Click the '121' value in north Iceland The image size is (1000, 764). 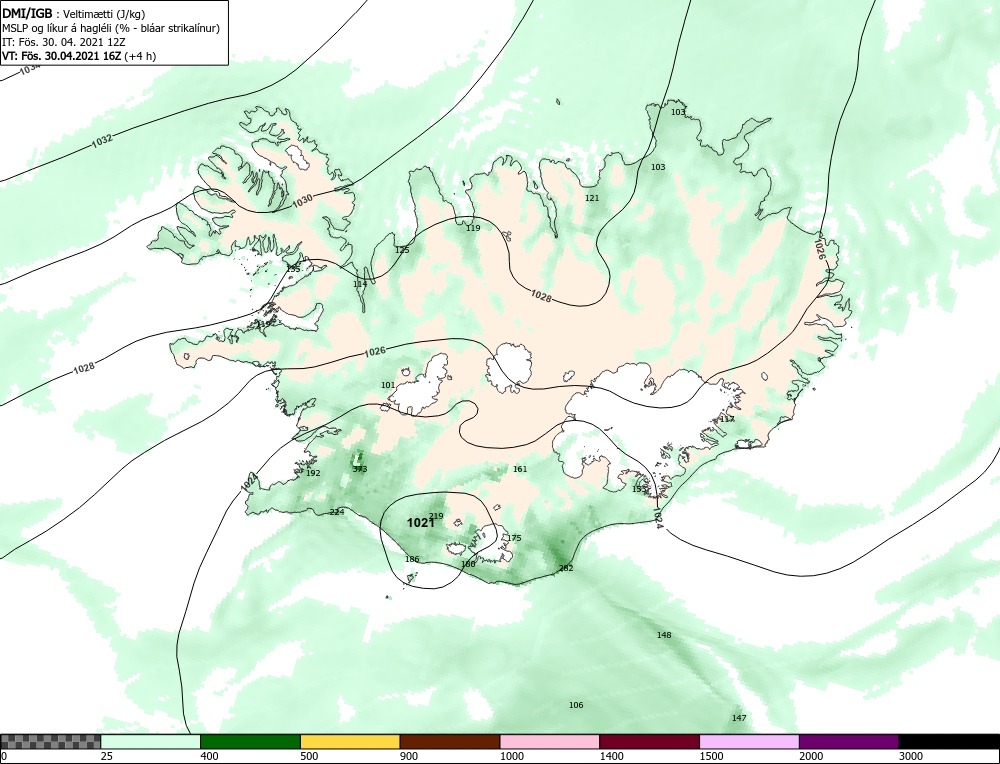[592, 198]
